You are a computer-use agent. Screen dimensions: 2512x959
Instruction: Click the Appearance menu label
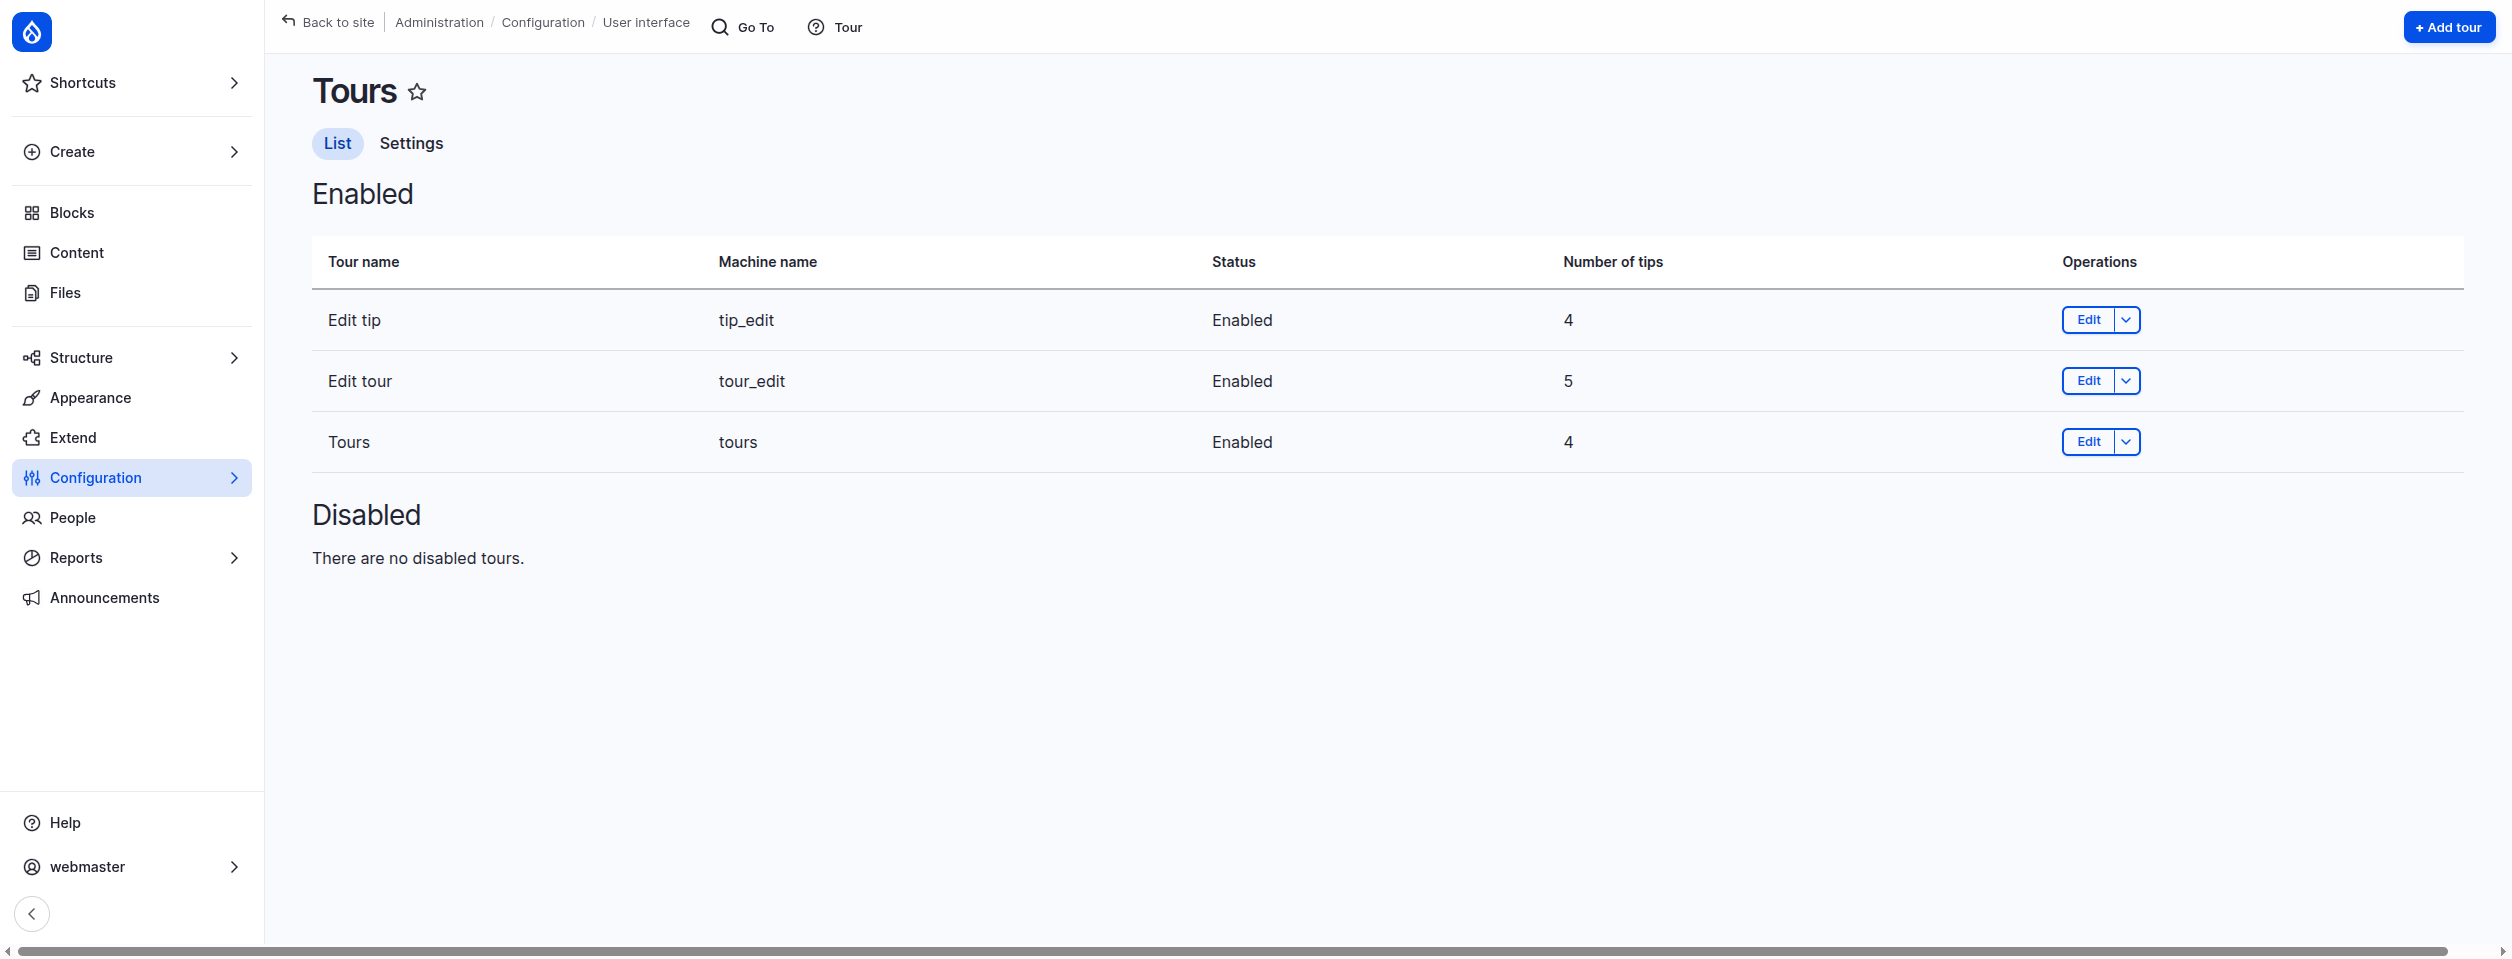coord(91,398)
